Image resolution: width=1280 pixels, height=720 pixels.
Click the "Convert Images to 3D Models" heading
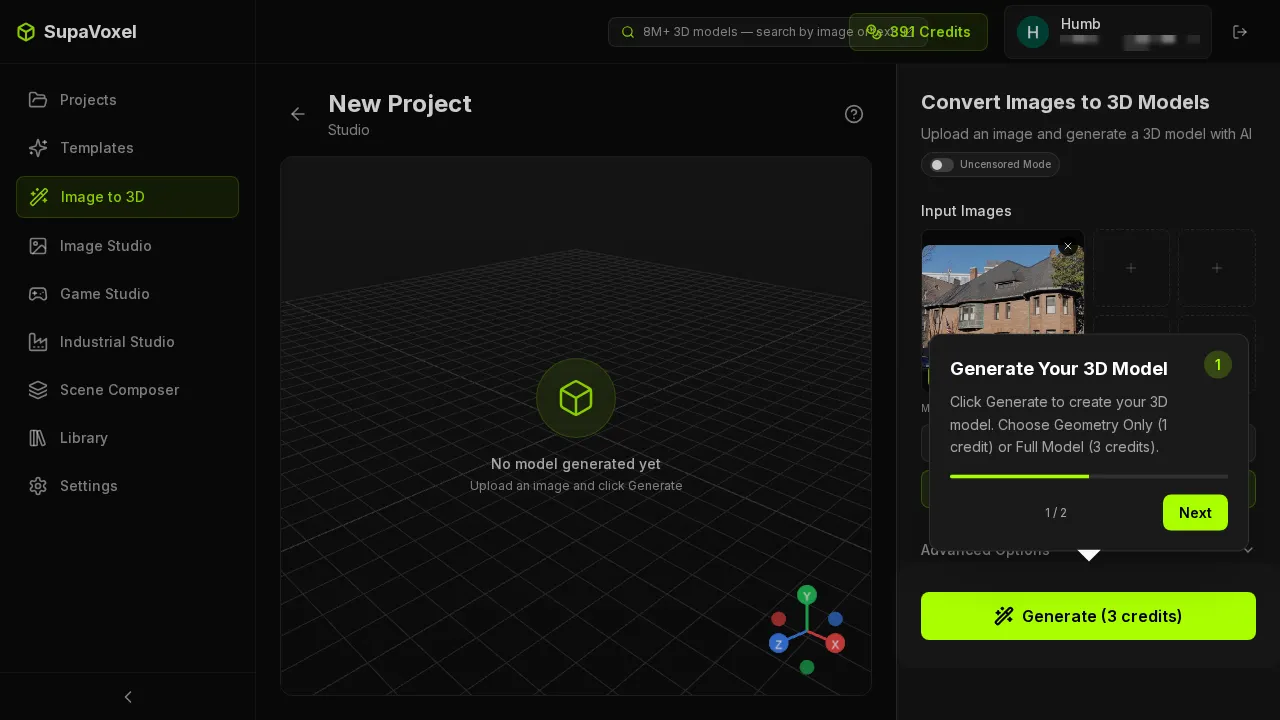coord(1065,102)
